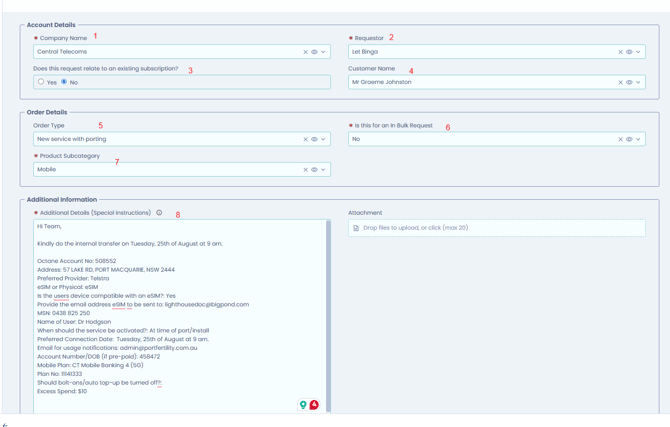Click the 'Plan No: 11141333' line

(x=59, y=374)
